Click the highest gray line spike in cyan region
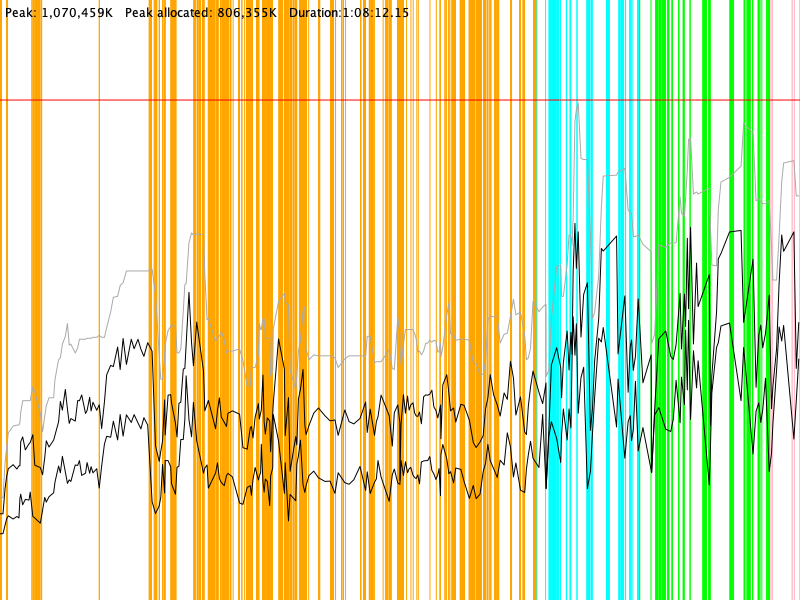 (577, 104)
